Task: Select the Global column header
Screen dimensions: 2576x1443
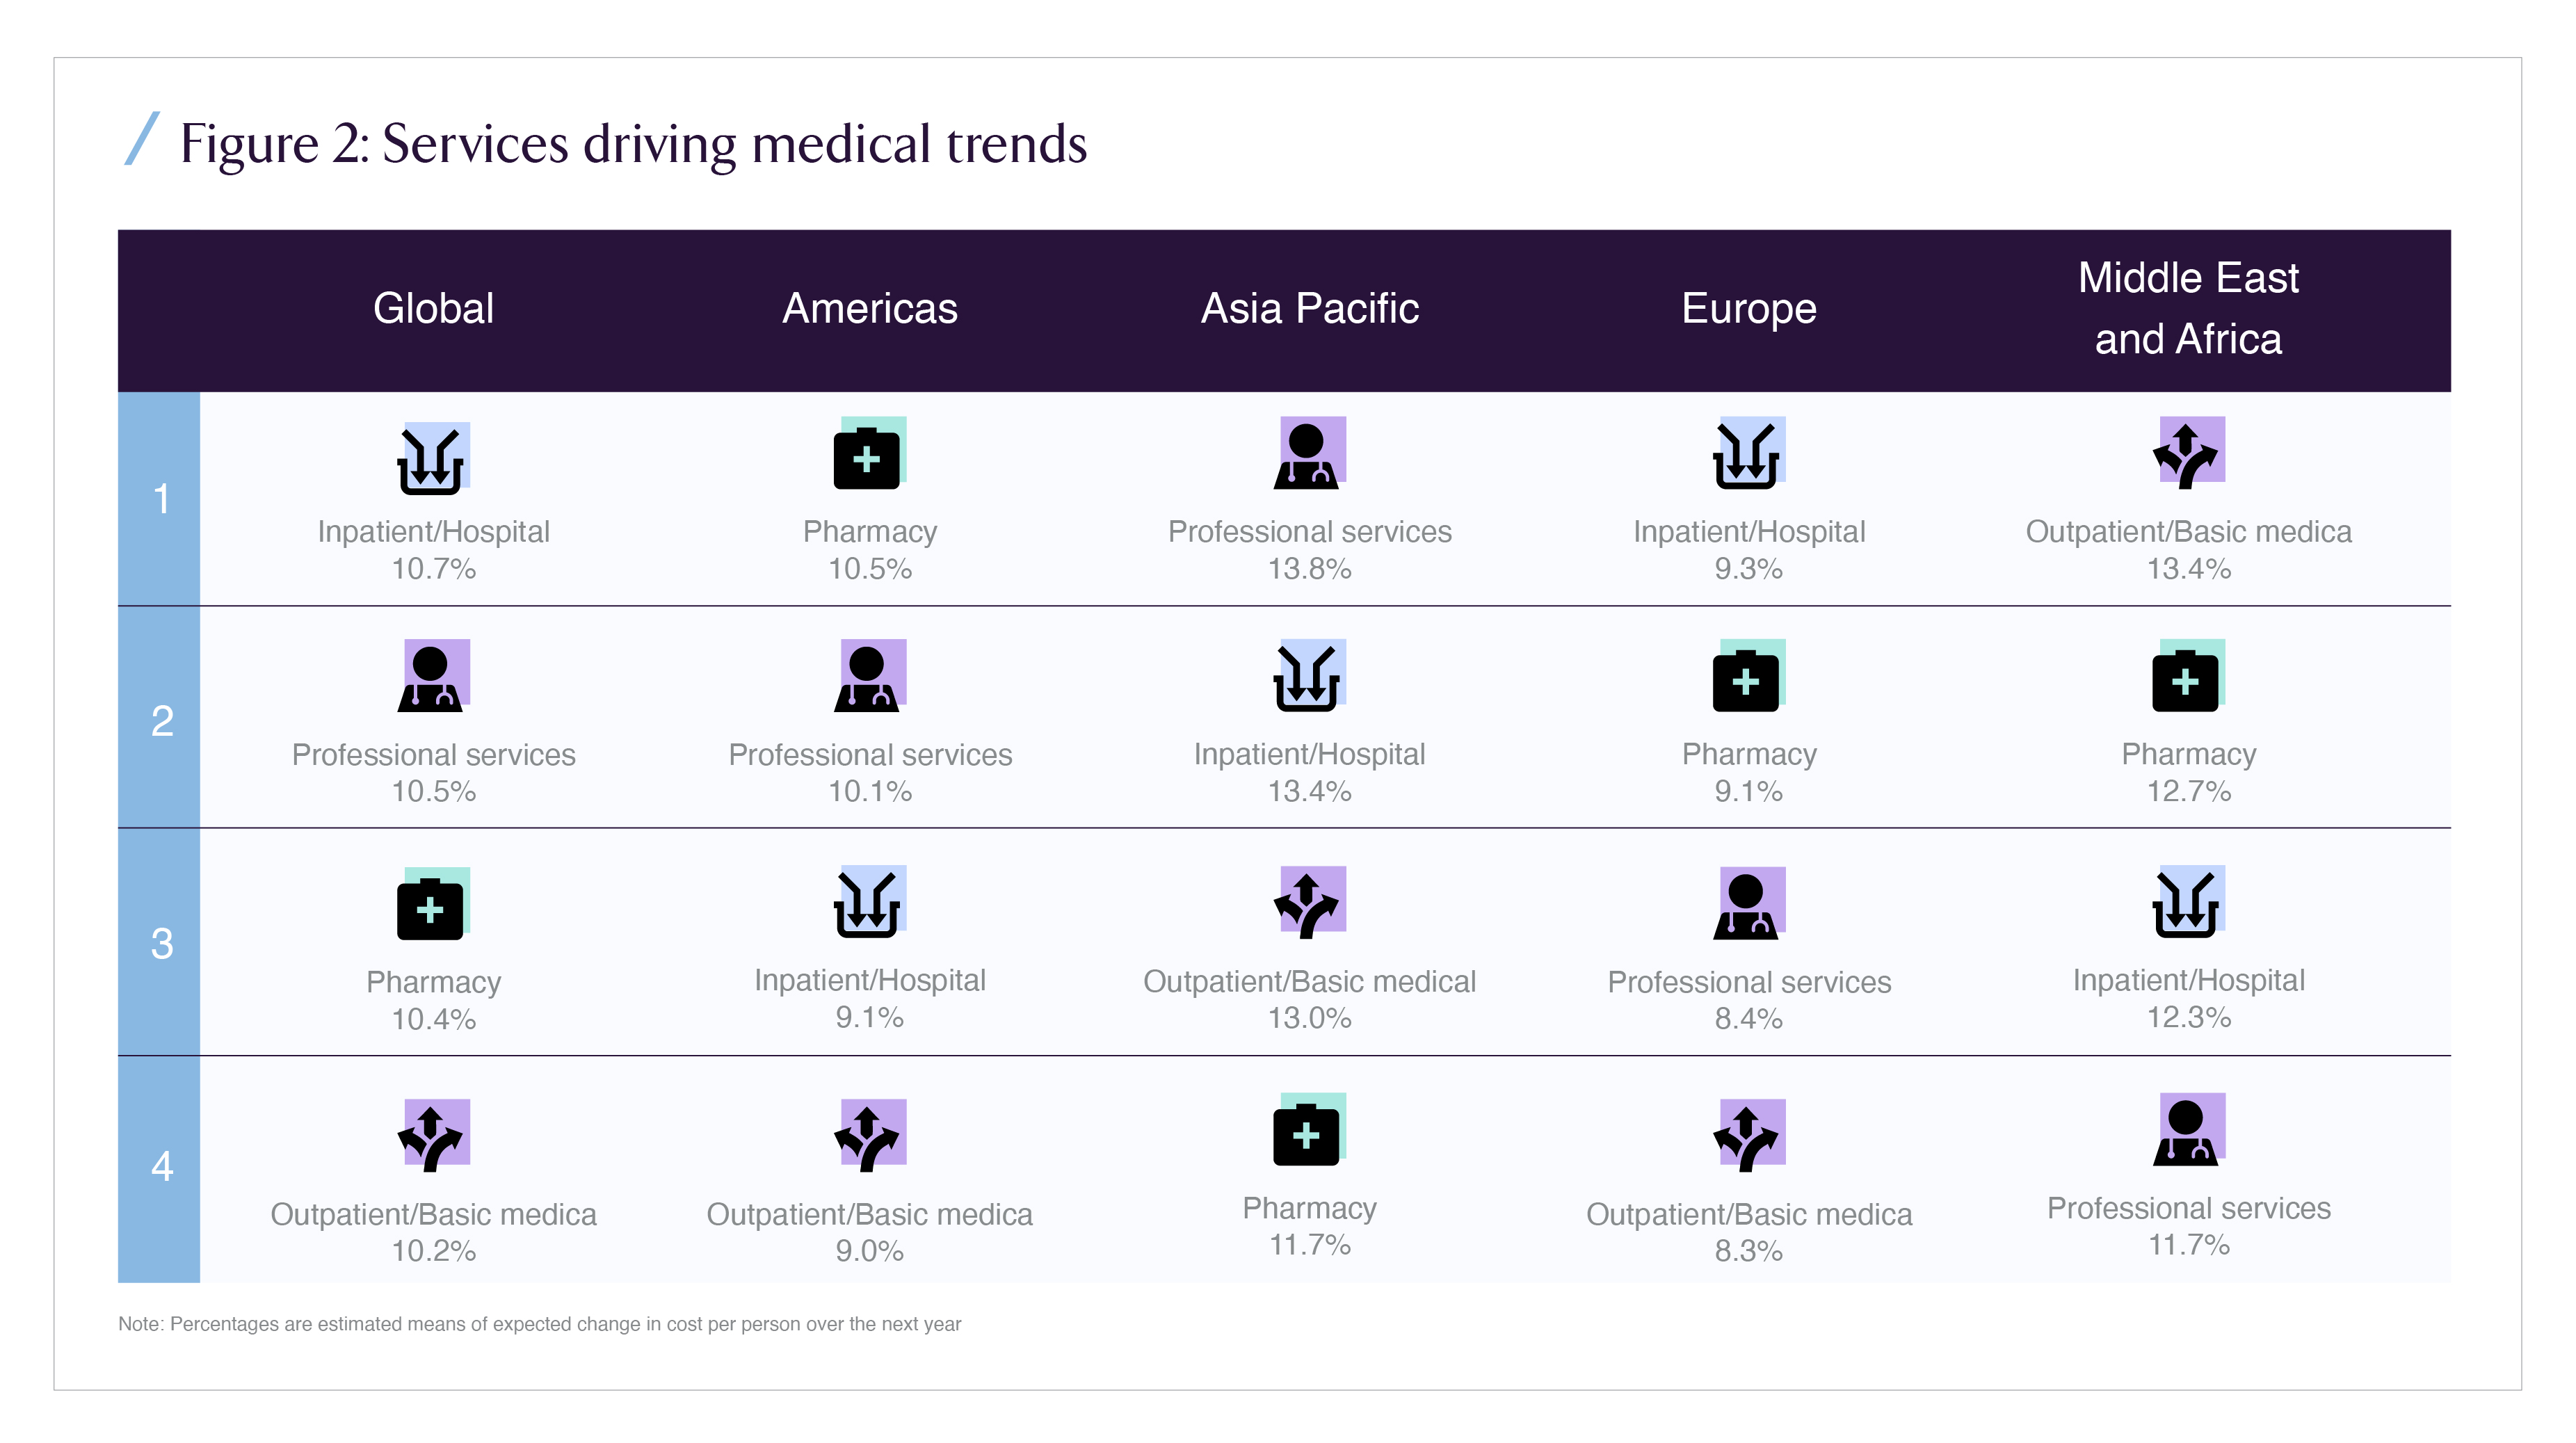Action: (433, 308)
